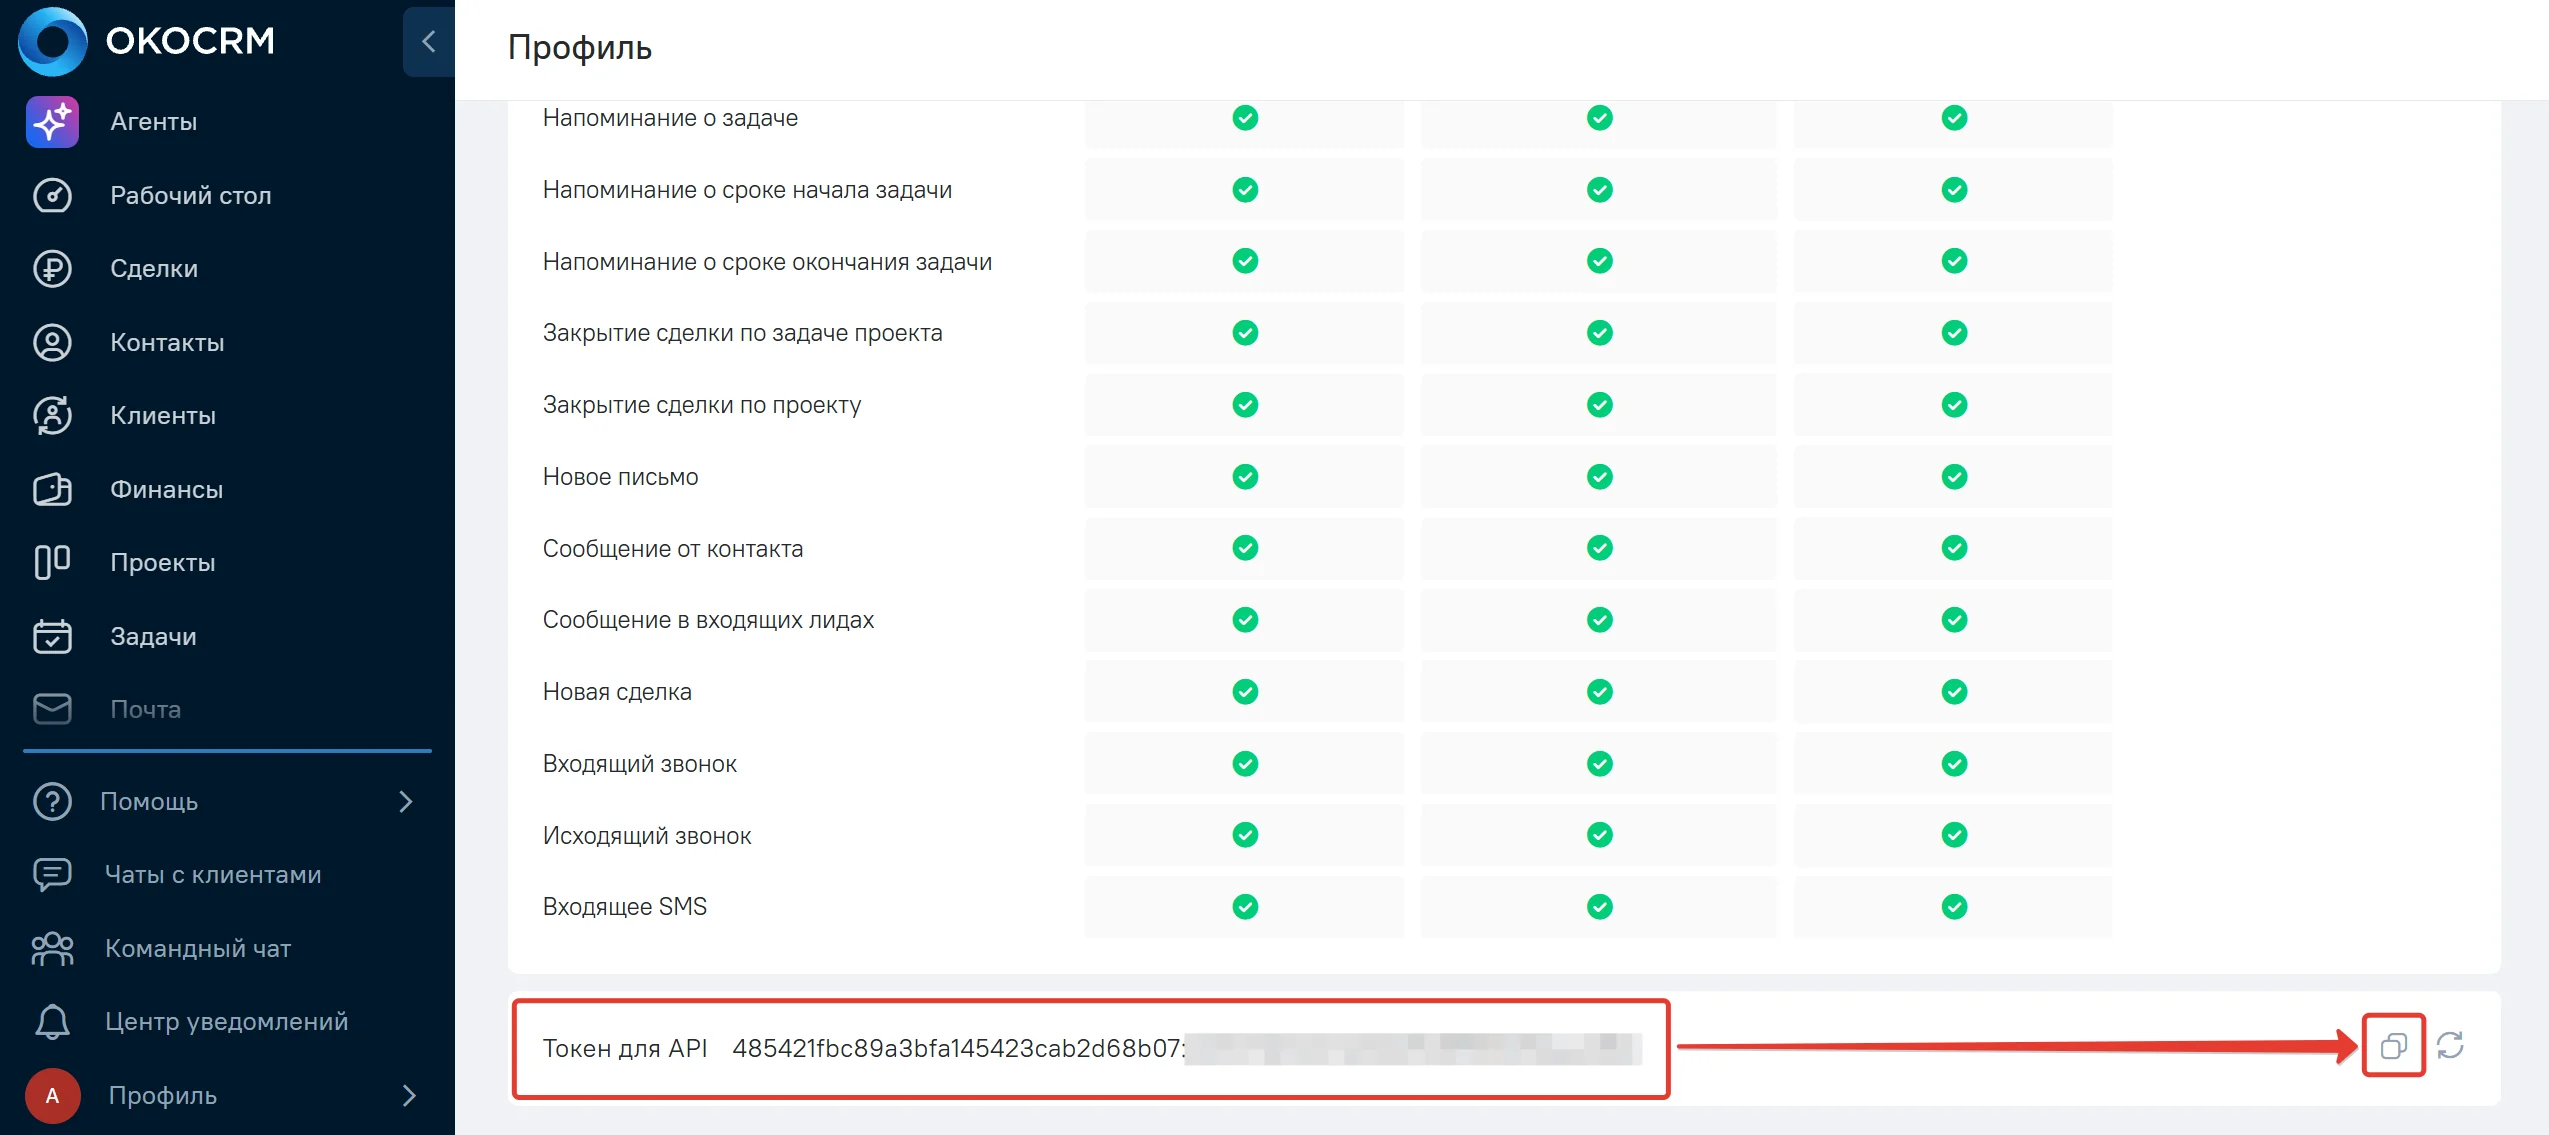Open the Проекты section
This screenshot has height=1135, width=2549.
pos(163,563)
